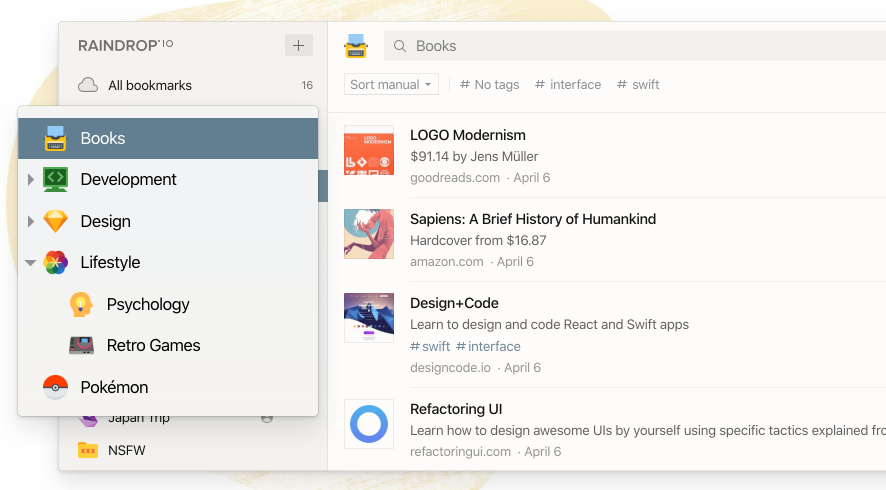
Task: Click the typewriter icon beside search bar
Action: tap(356, 46)
